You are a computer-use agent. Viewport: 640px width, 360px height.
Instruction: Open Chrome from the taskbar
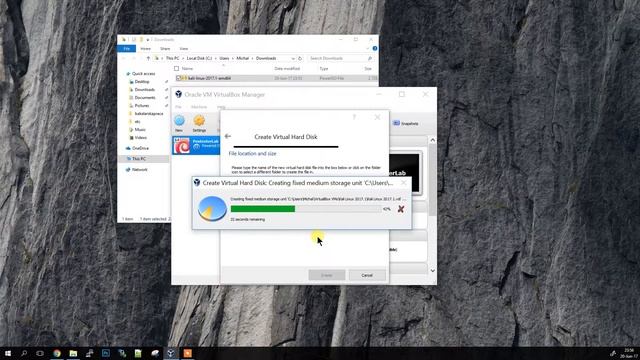pos(57,353)
